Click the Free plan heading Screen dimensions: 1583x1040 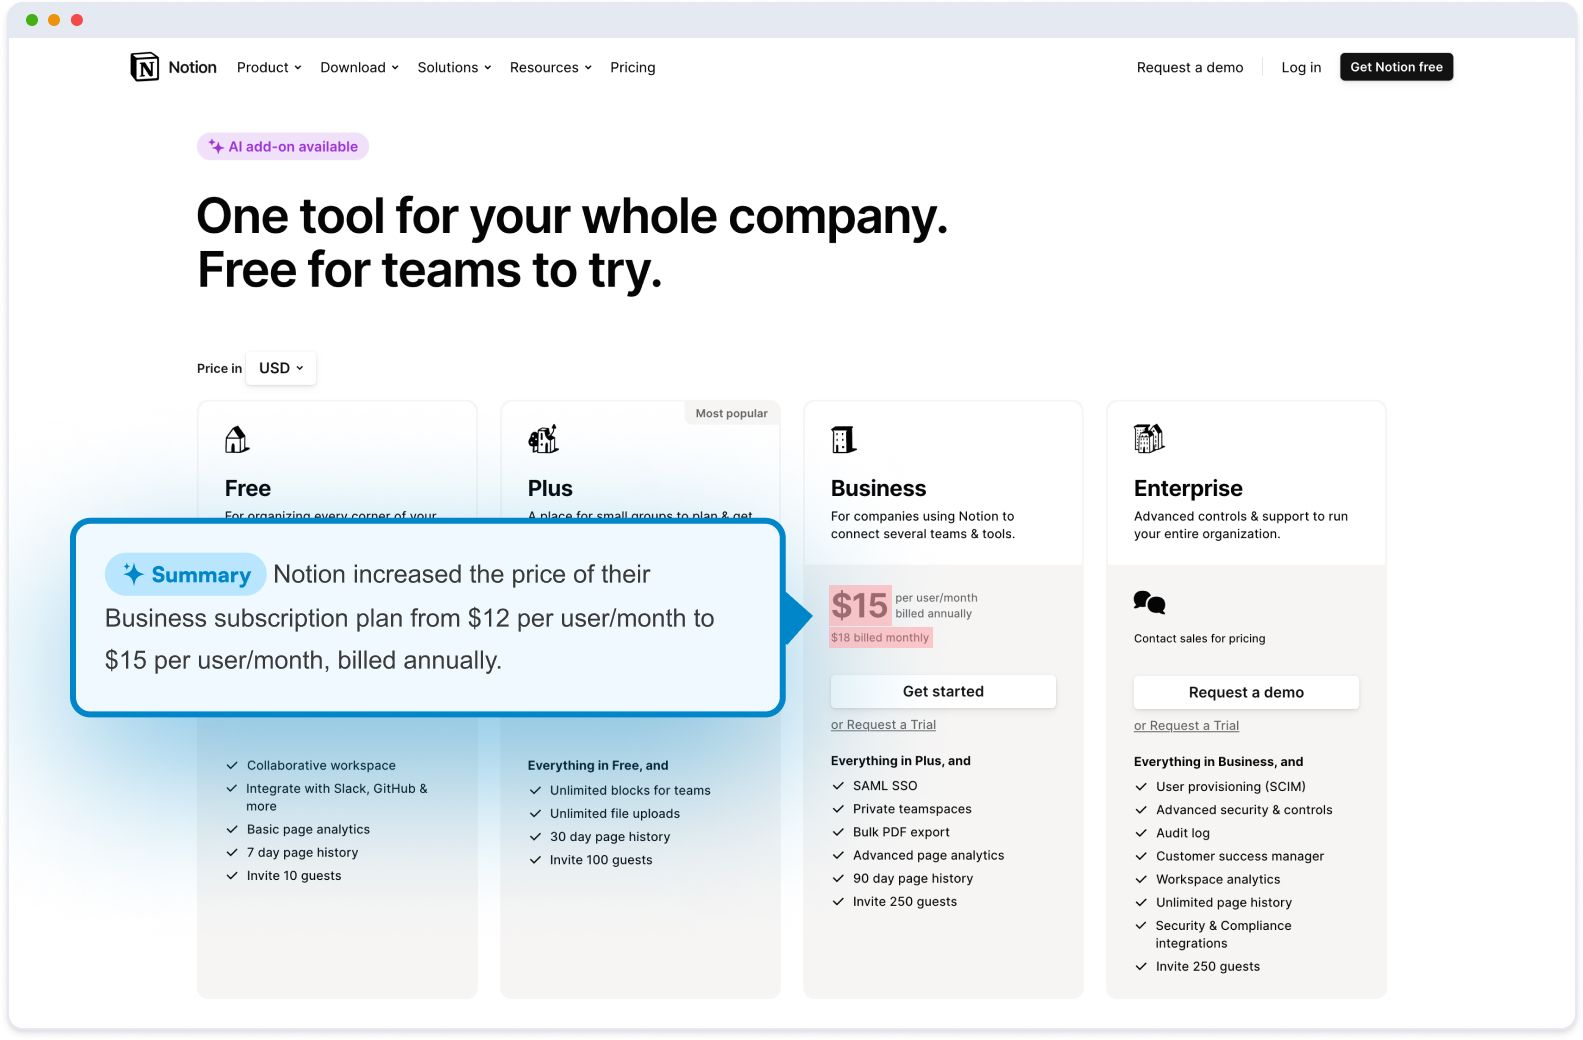coord(248,488)
